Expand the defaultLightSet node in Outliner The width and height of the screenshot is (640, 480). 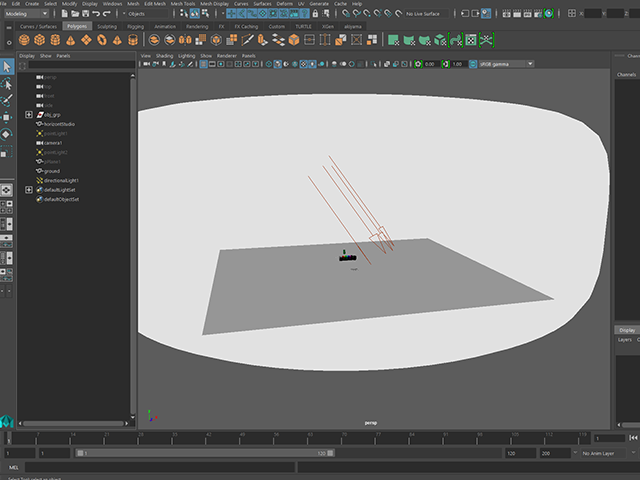[x=29, y=190]
